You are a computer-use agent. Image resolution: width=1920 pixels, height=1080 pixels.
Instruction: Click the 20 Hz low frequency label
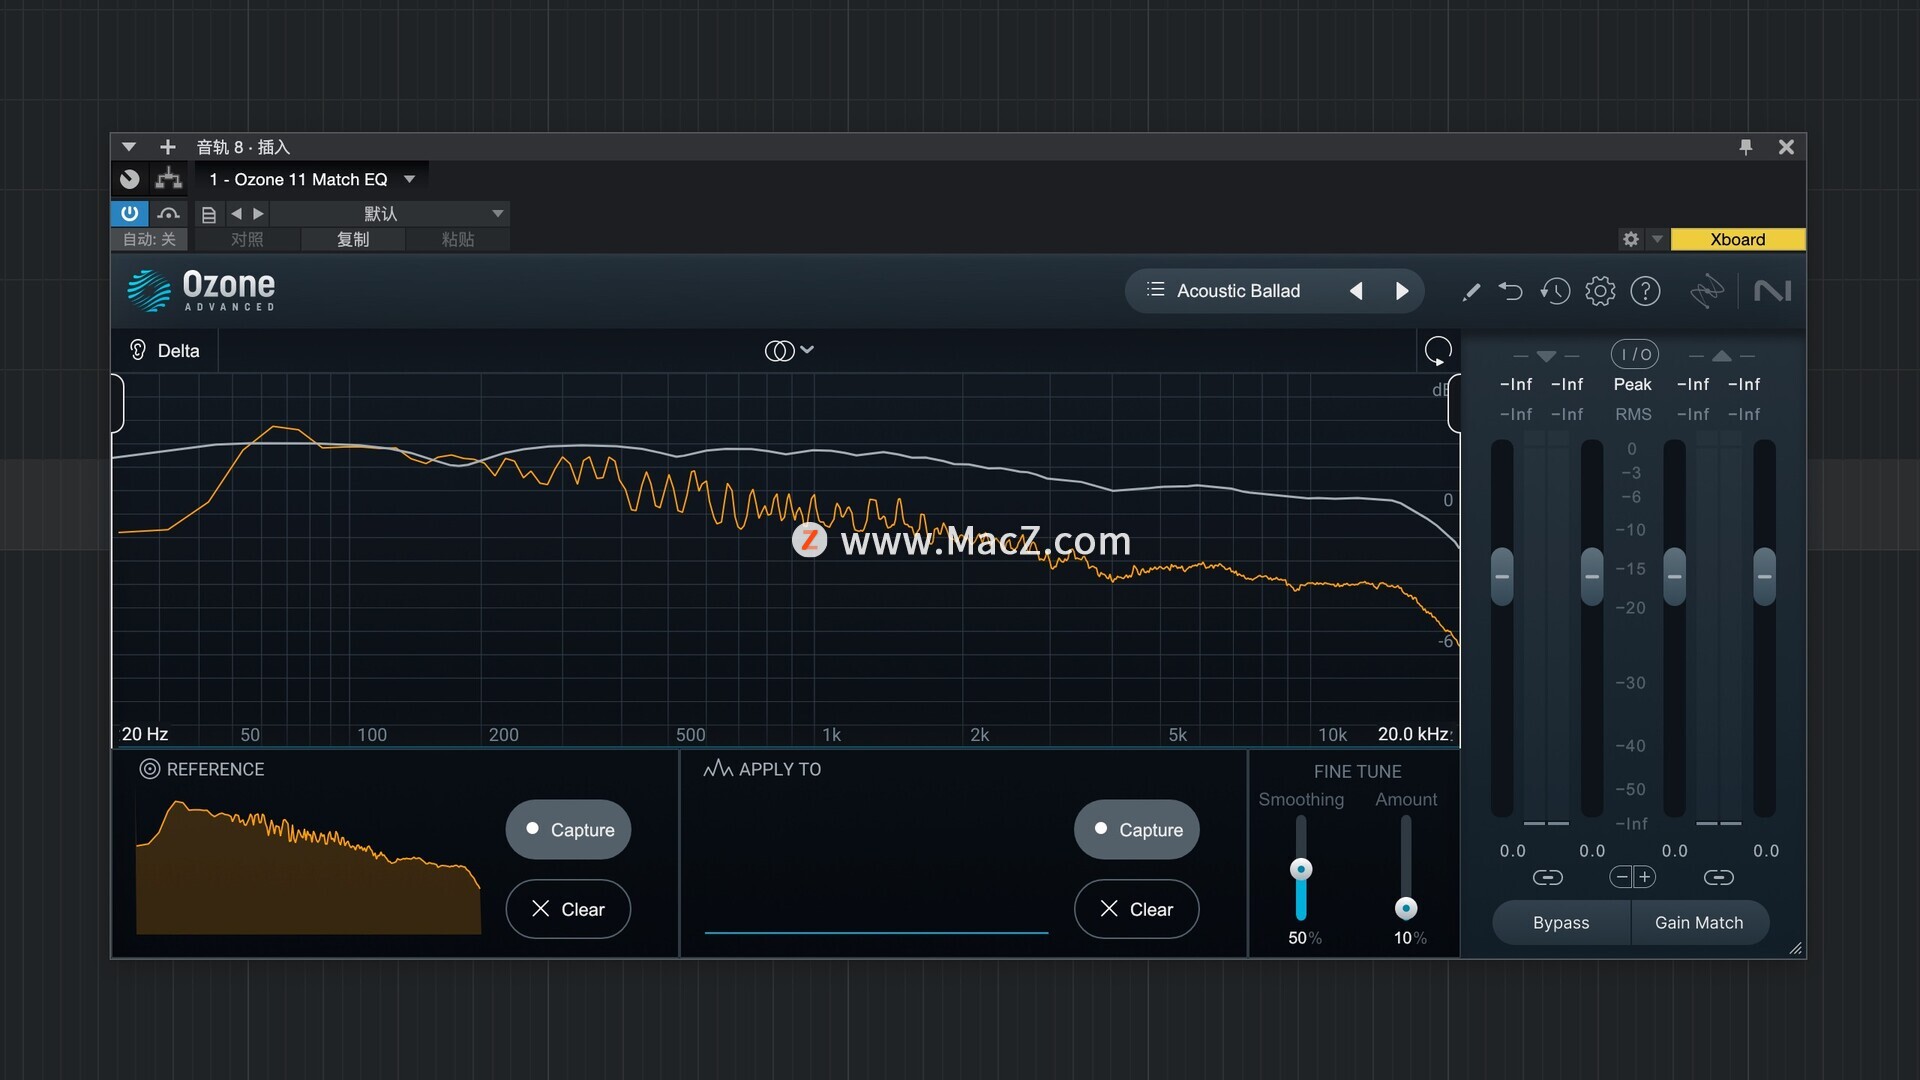[145, 734]
